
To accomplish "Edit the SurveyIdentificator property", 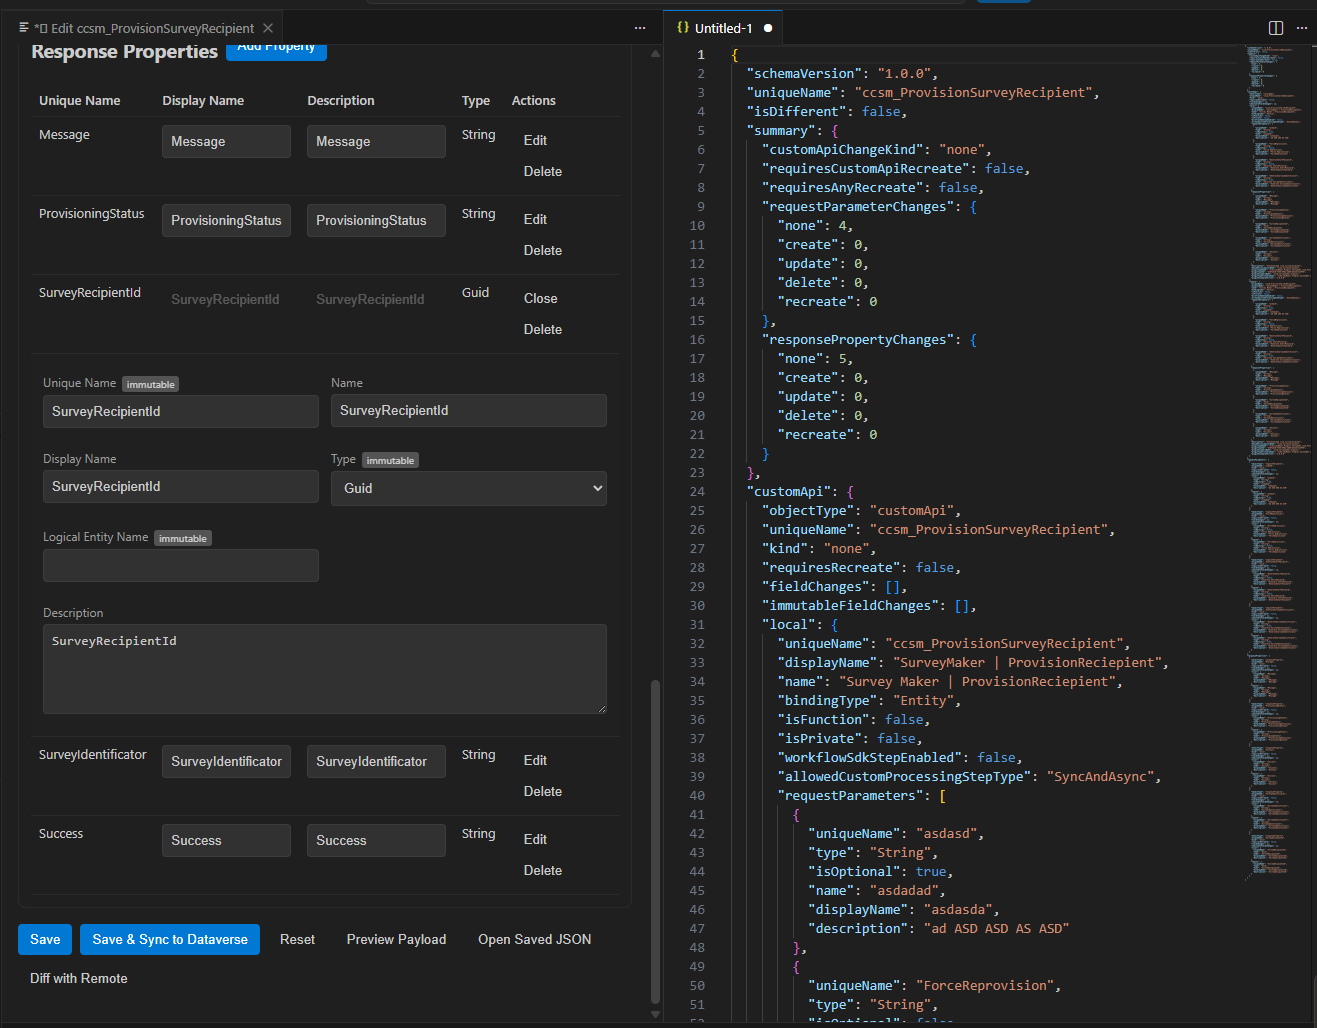I will pos(535,761).
